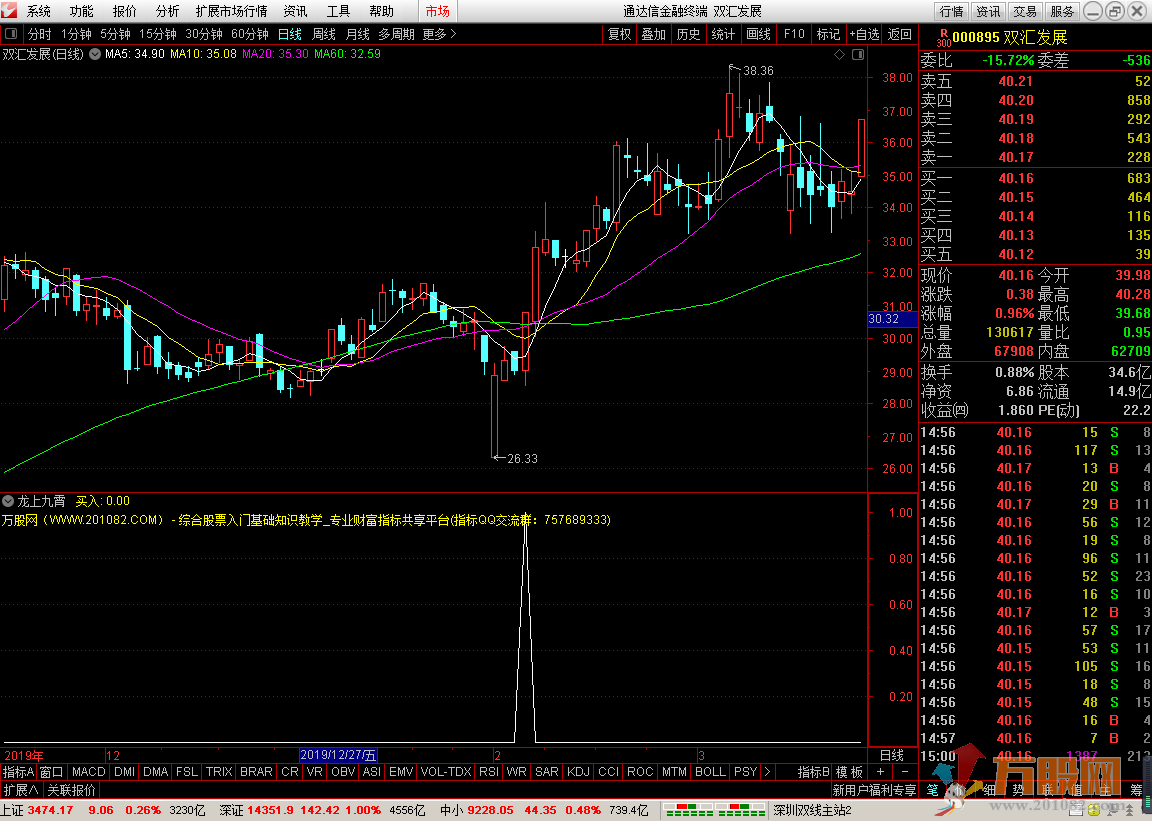Select the MACD indicator tab
The image size is (1152, 822).
89,771
